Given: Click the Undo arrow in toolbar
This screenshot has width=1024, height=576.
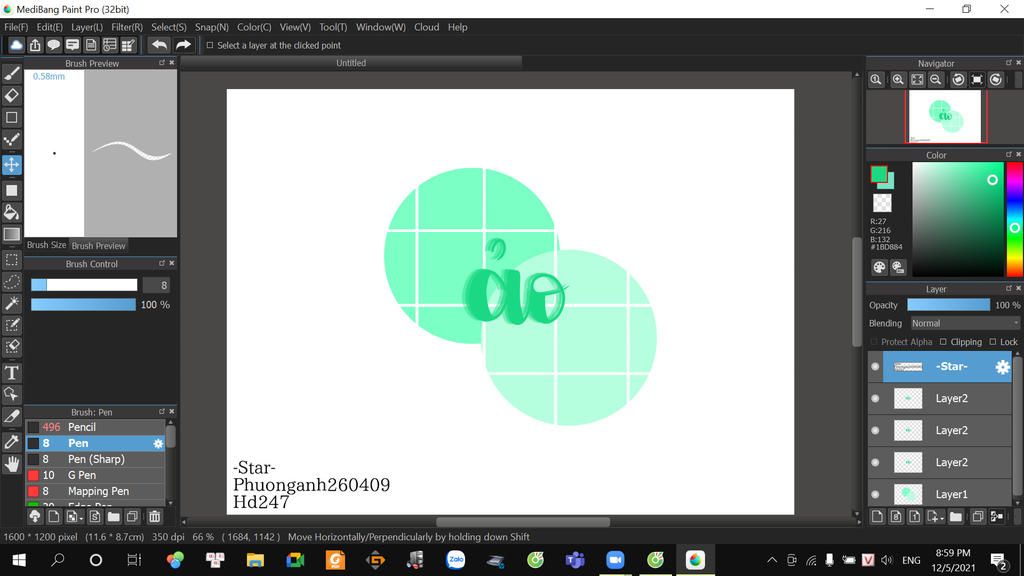Looking at the screenshot, I should coord(159,45).
